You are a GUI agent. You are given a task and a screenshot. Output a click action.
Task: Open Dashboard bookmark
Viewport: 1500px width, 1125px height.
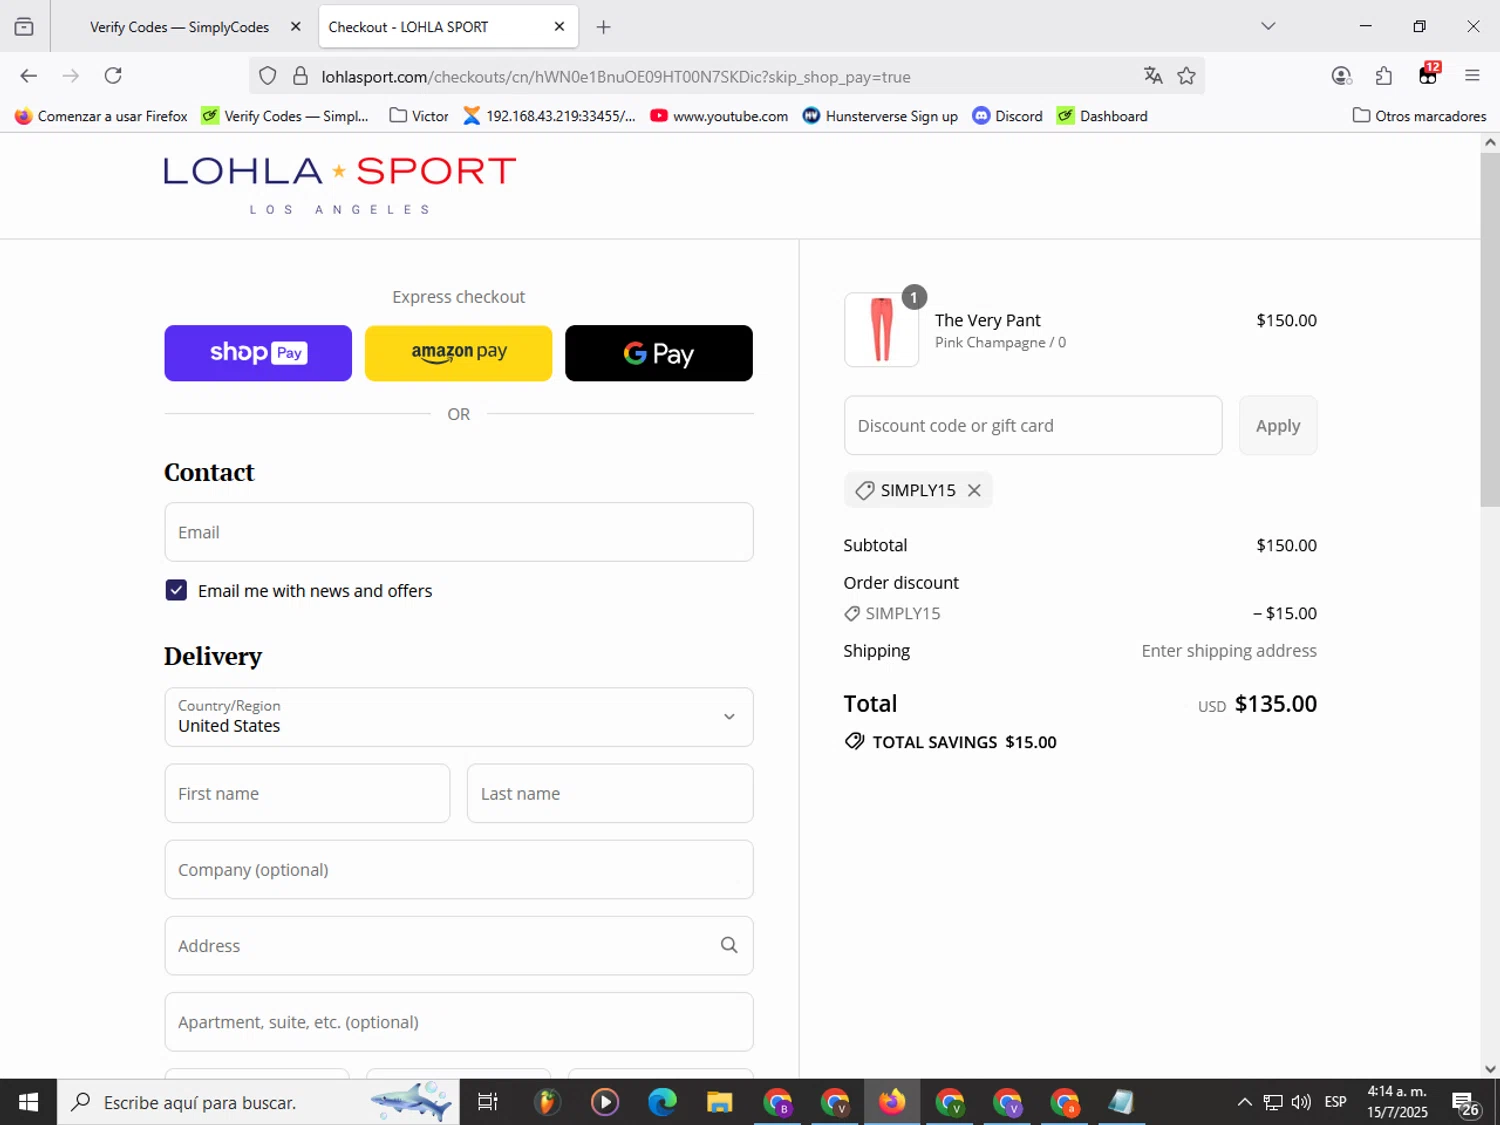pos(1102,116)
